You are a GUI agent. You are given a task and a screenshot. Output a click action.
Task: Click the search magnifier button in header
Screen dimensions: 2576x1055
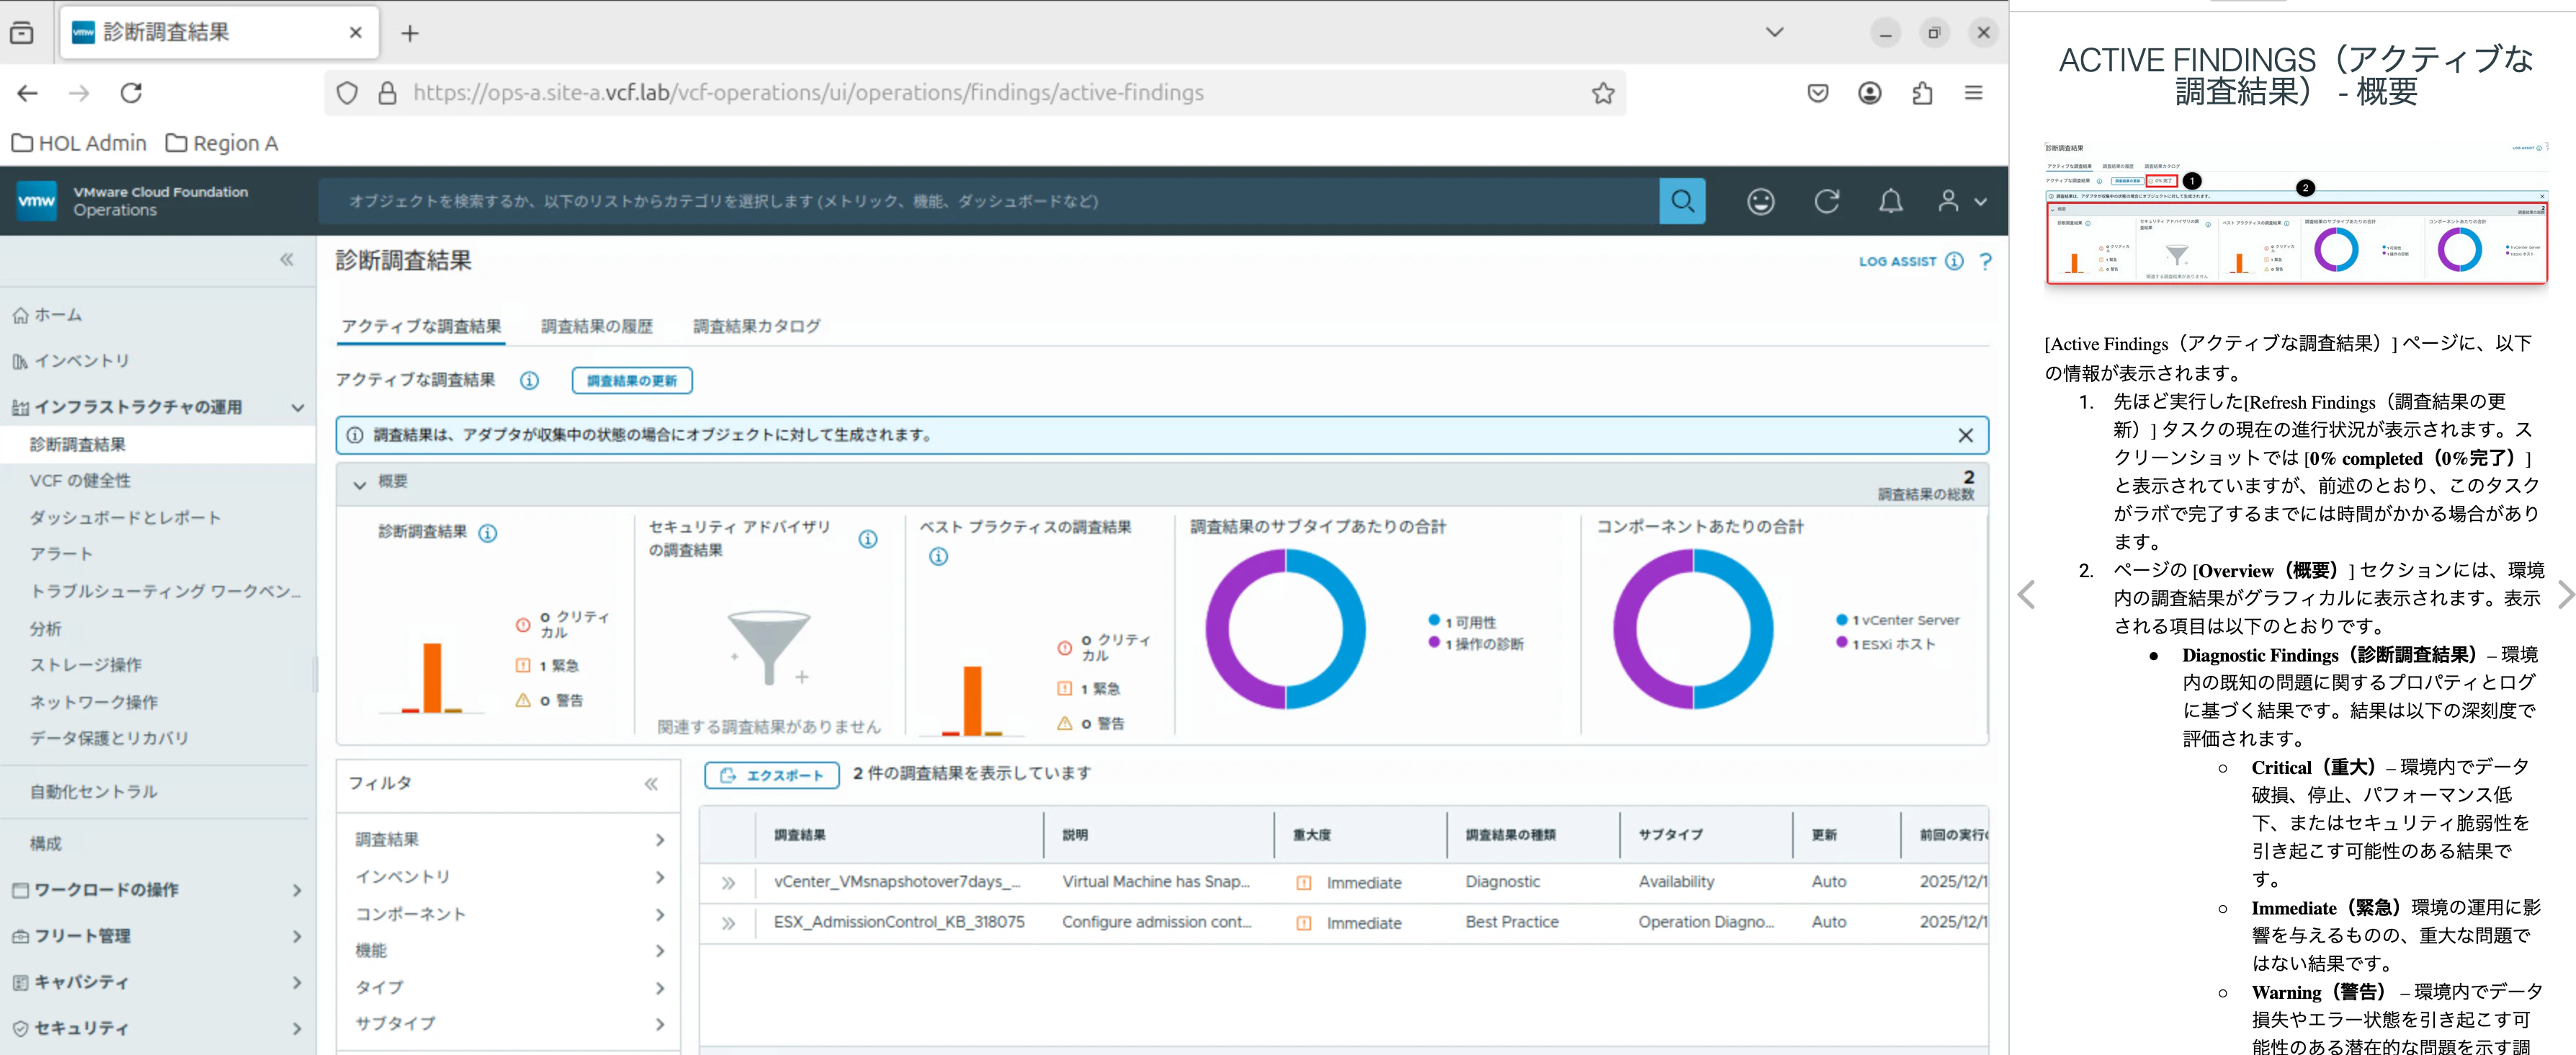tap(1682, 201)
